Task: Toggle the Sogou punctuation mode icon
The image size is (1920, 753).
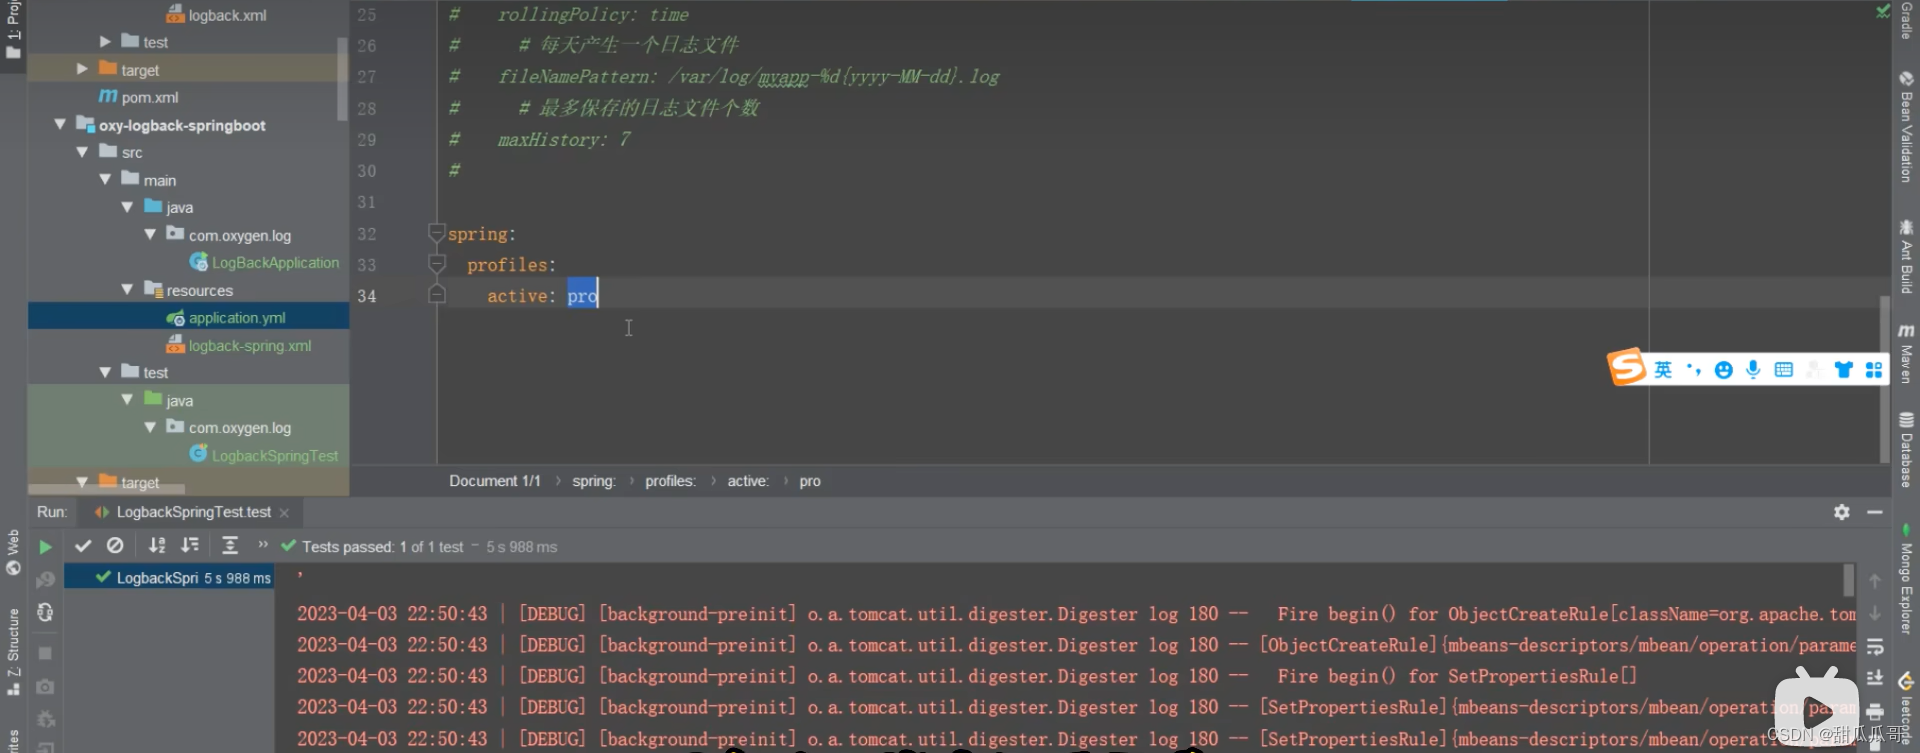Action: click(x=1693, y=370)
